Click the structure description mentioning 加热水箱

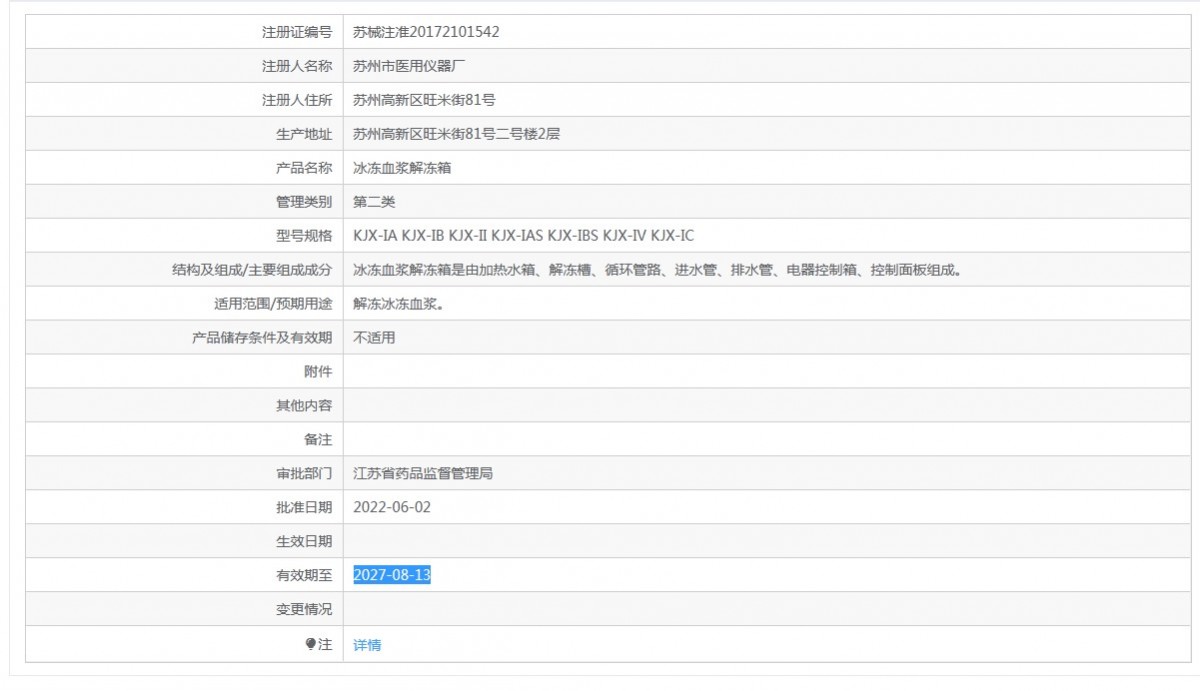point(657,270)
